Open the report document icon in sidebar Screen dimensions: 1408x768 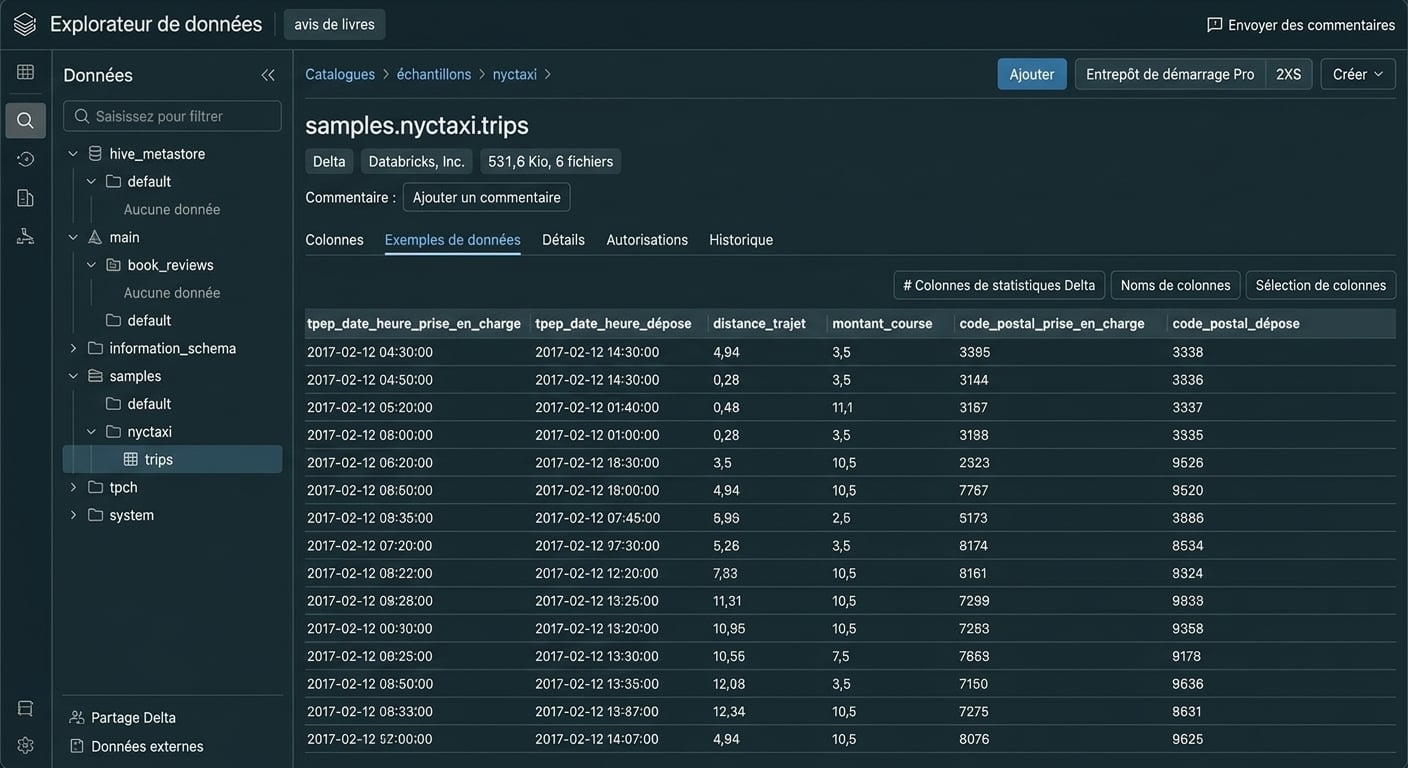tap(25, 198)
